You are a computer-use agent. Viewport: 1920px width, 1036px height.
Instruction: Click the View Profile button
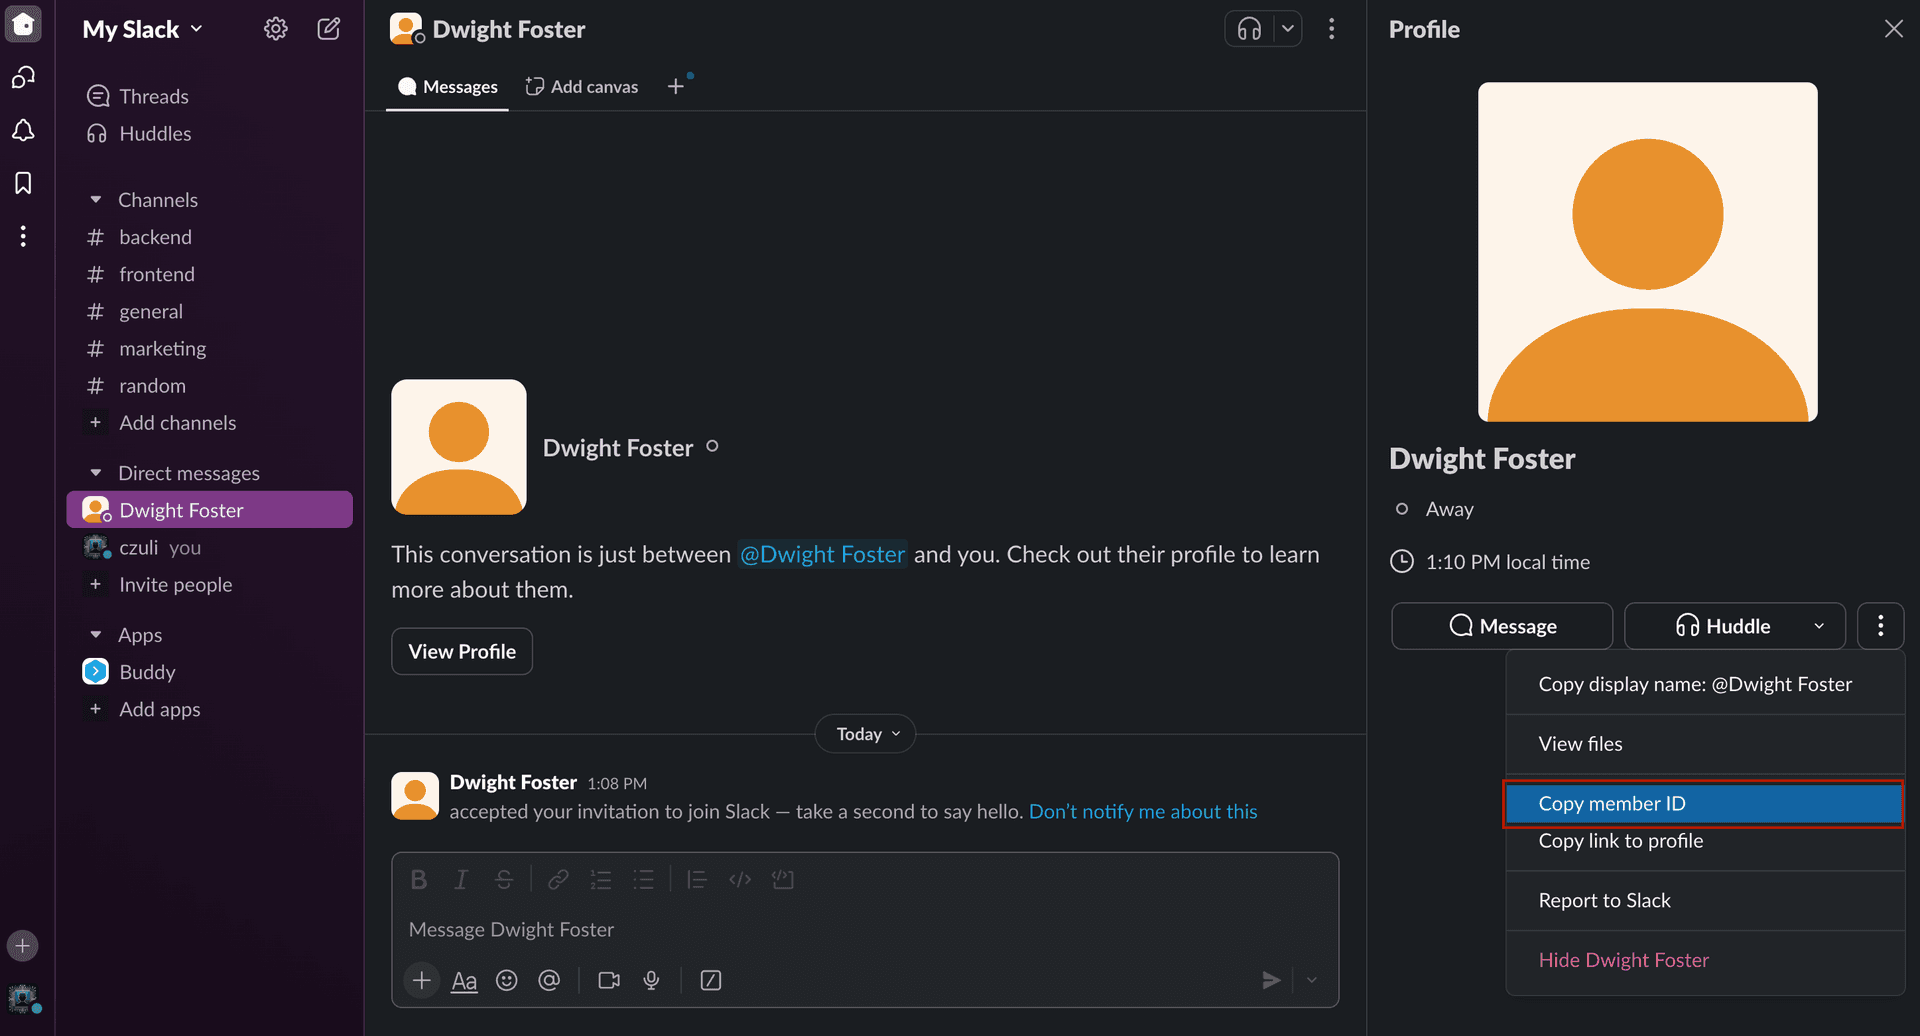tap(462, 651)
